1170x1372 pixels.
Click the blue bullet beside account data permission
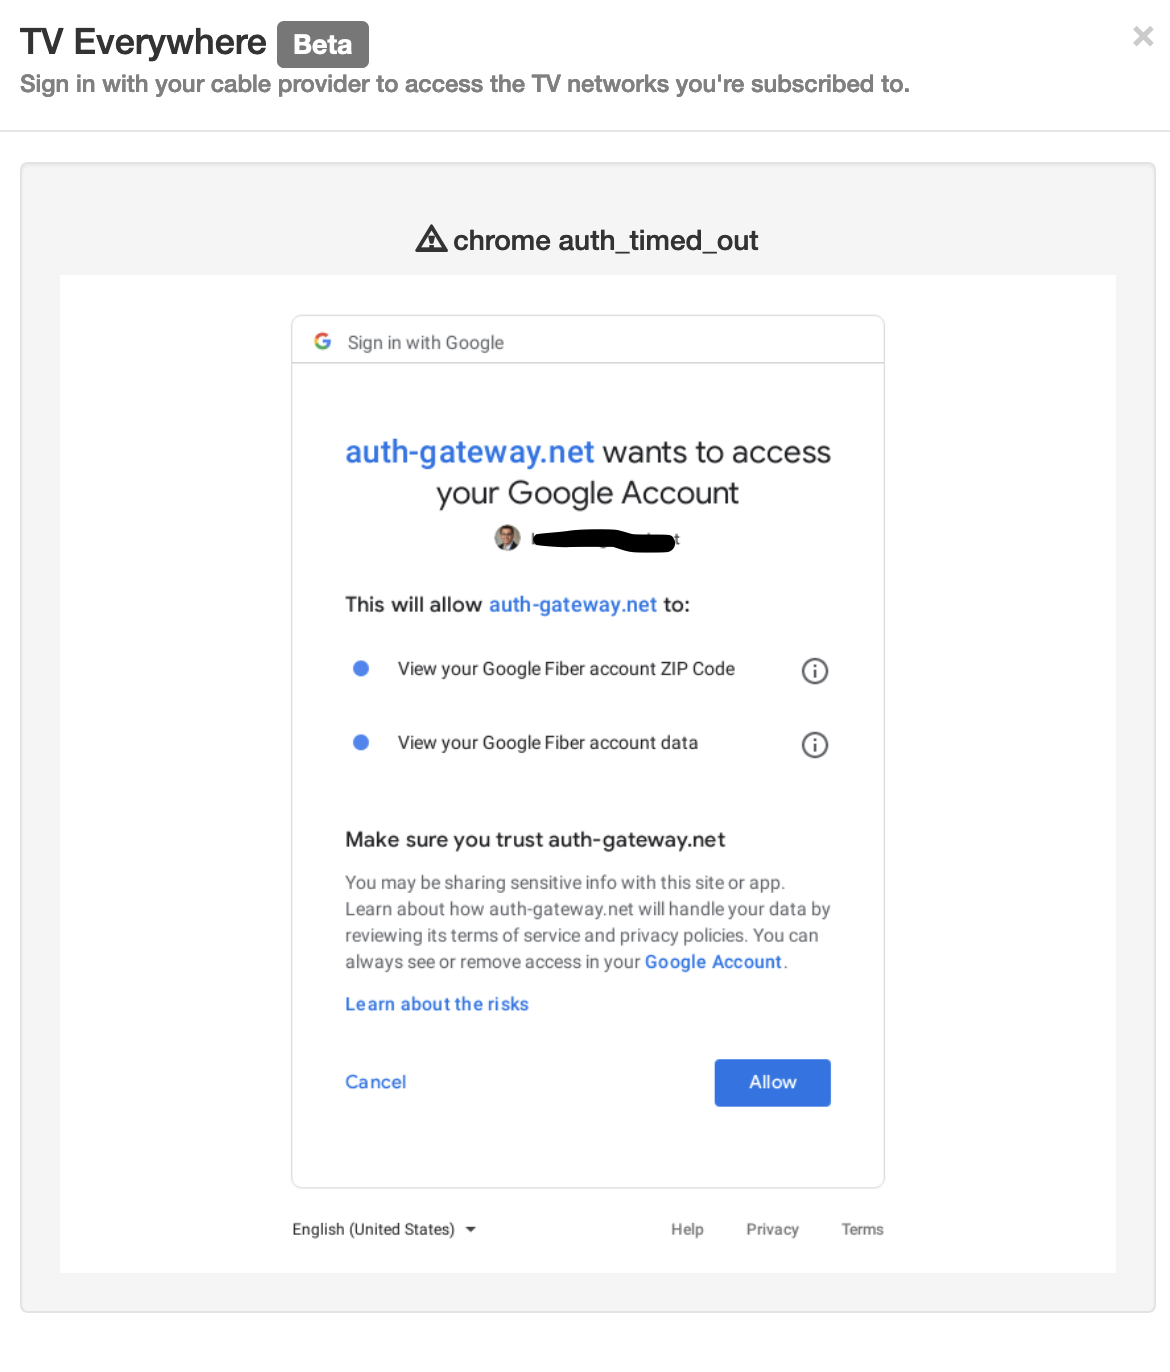tap(361, 743)
